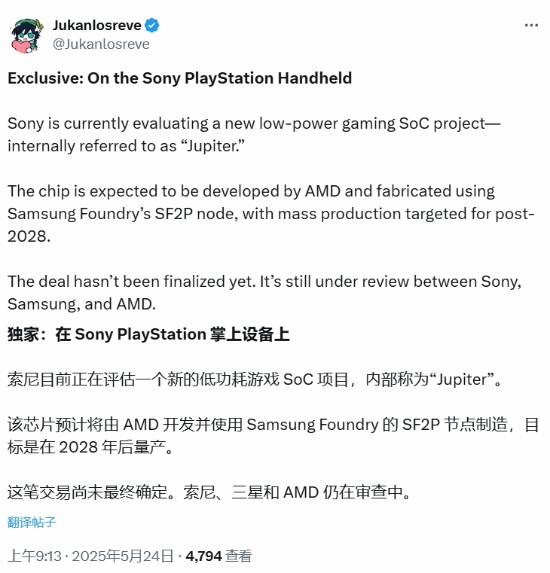
Task: Click the English paragraph mentioning "Jupiter"
Action: click(x=254, y=134)
